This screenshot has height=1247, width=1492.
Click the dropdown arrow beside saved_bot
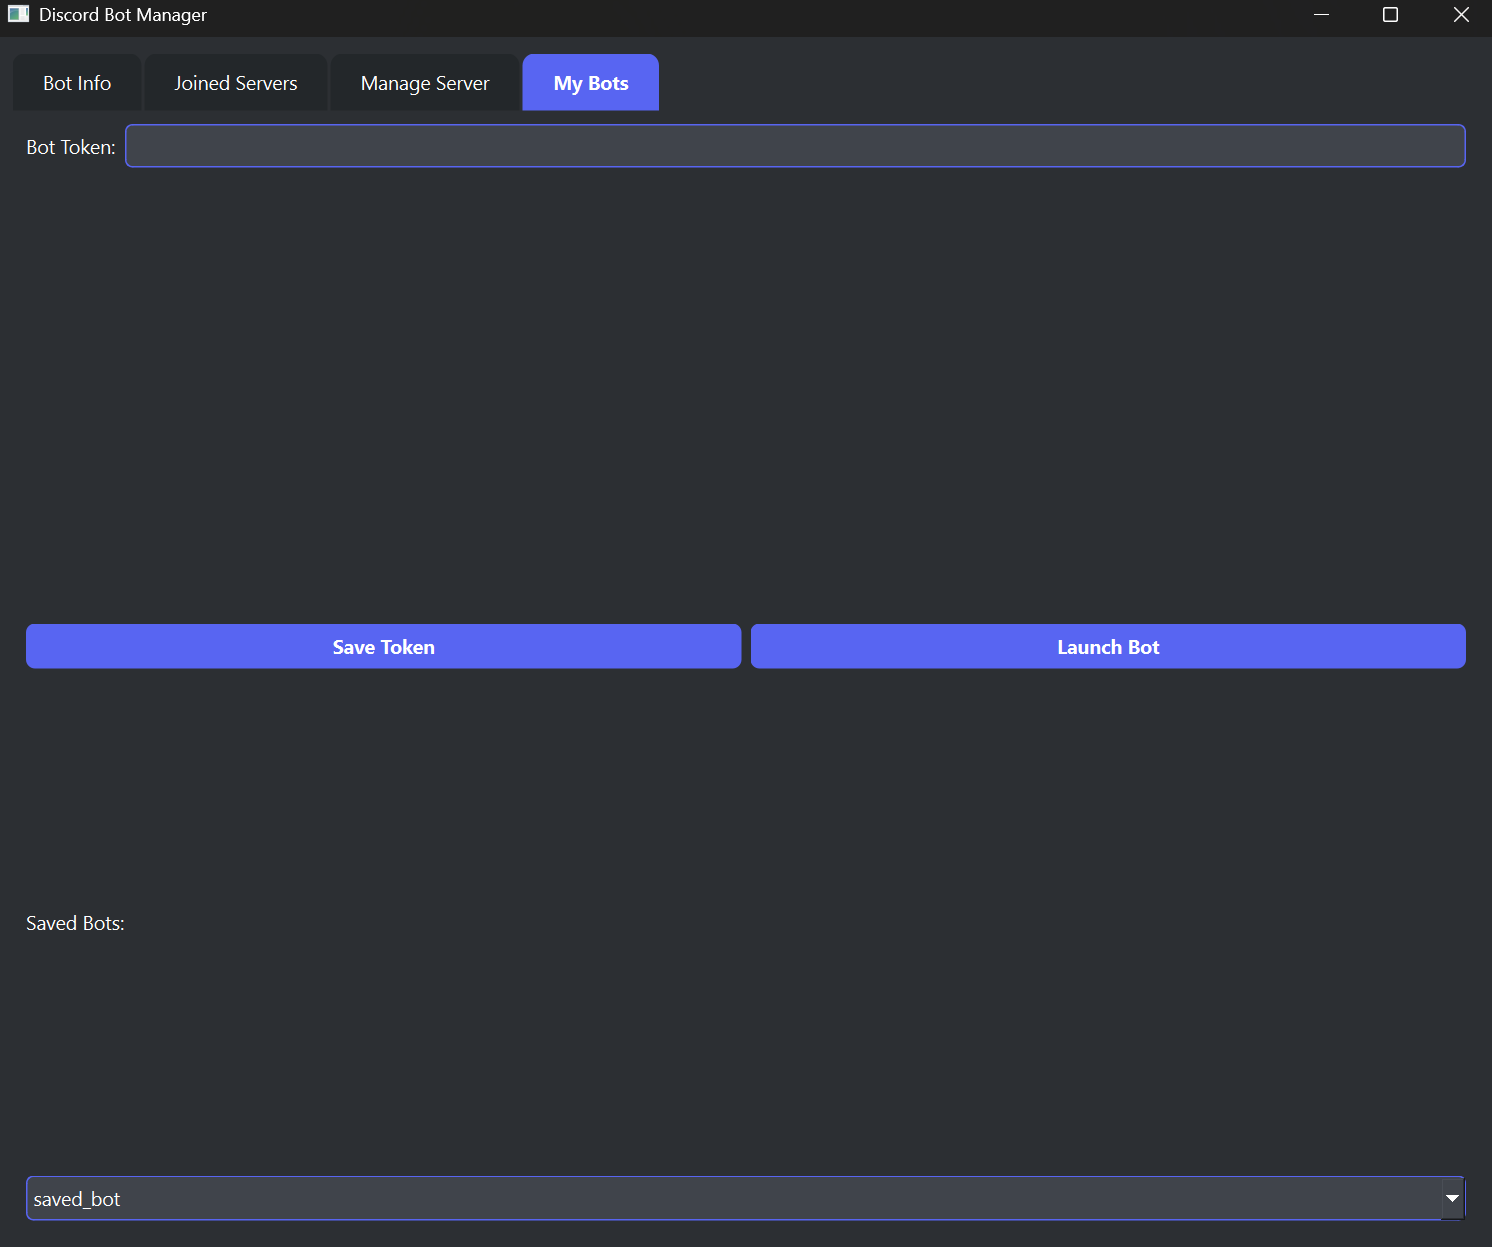coord(1452,1197)
